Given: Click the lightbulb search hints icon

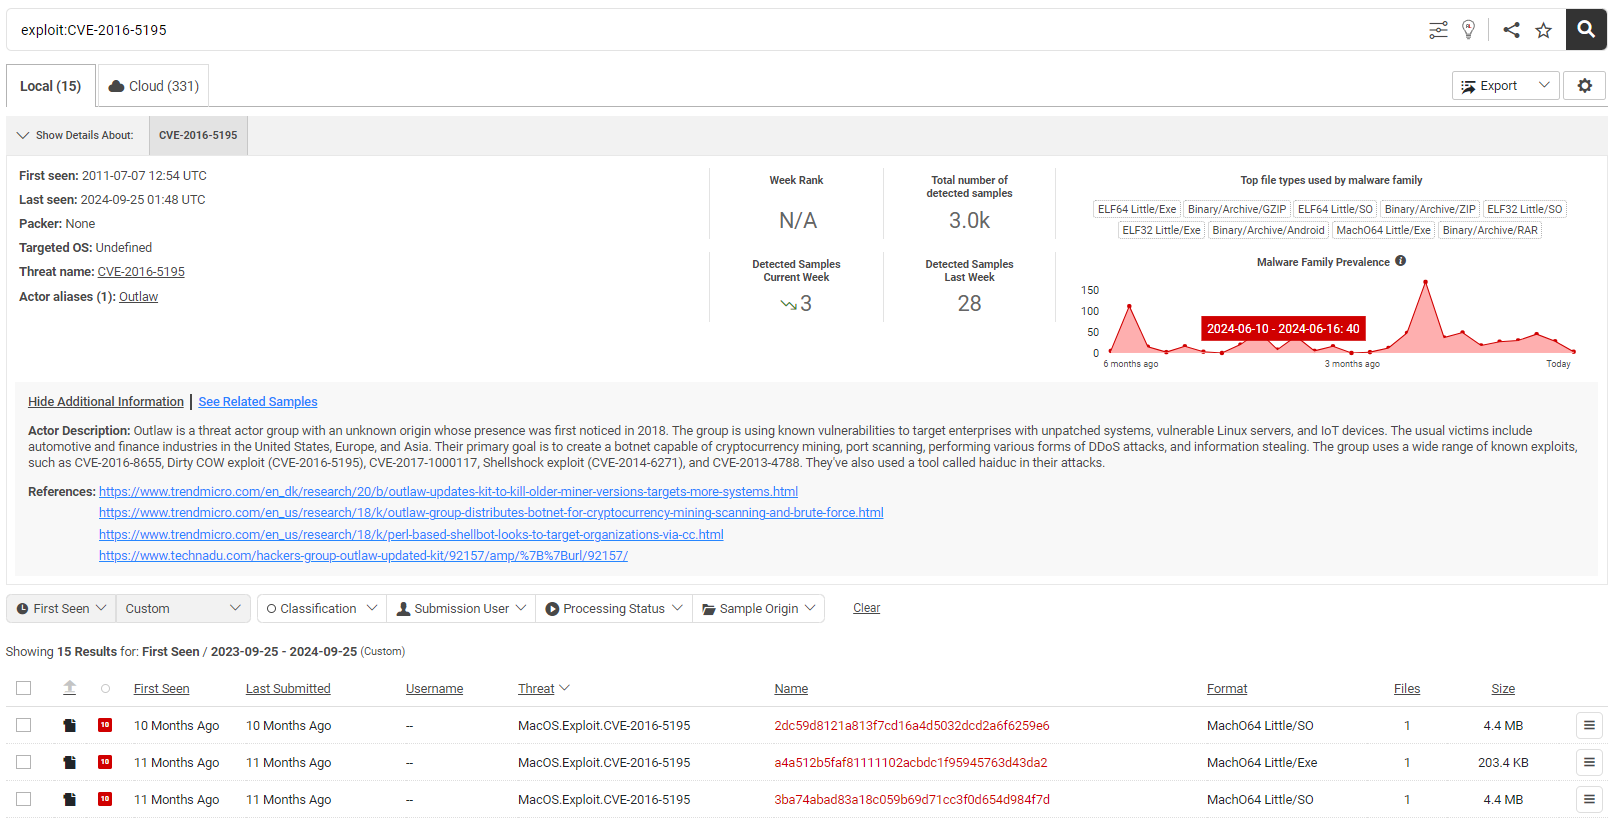Looking at the screenshot, I should click(x=1468, y=30).
